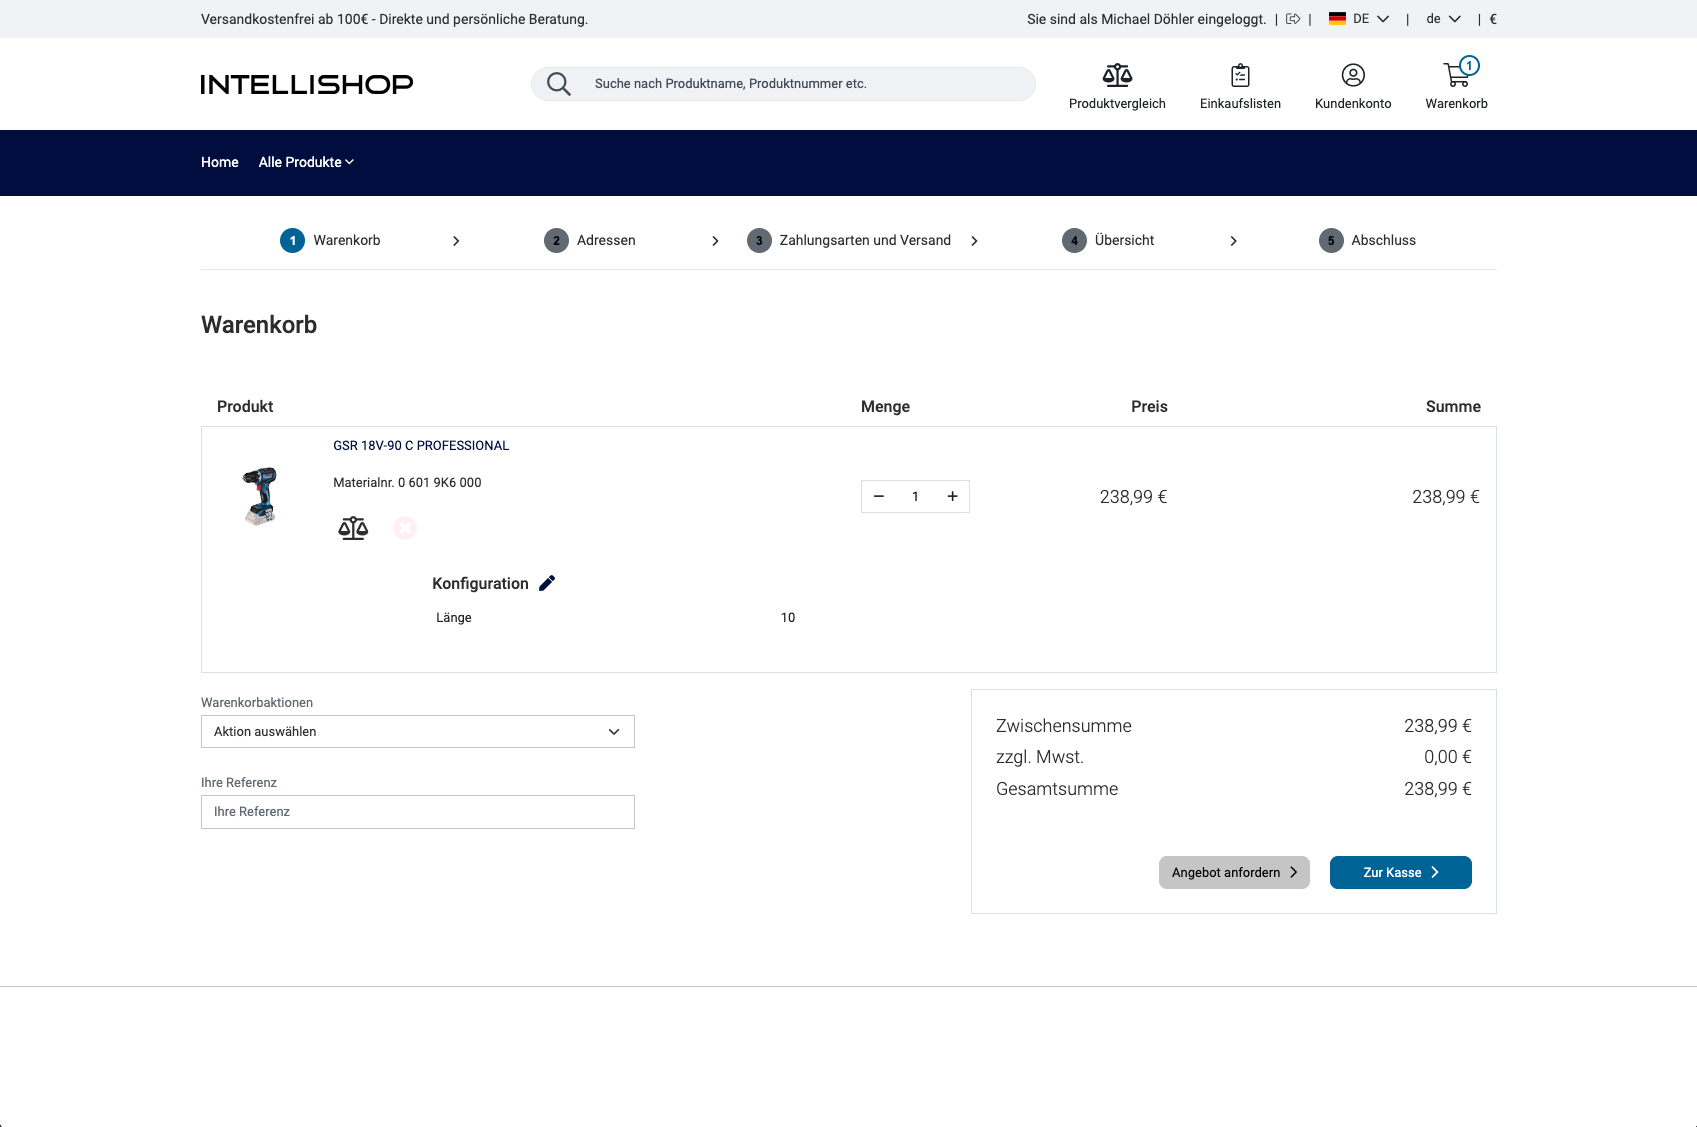Click the Ihre Referenz input field

point(418,812)
